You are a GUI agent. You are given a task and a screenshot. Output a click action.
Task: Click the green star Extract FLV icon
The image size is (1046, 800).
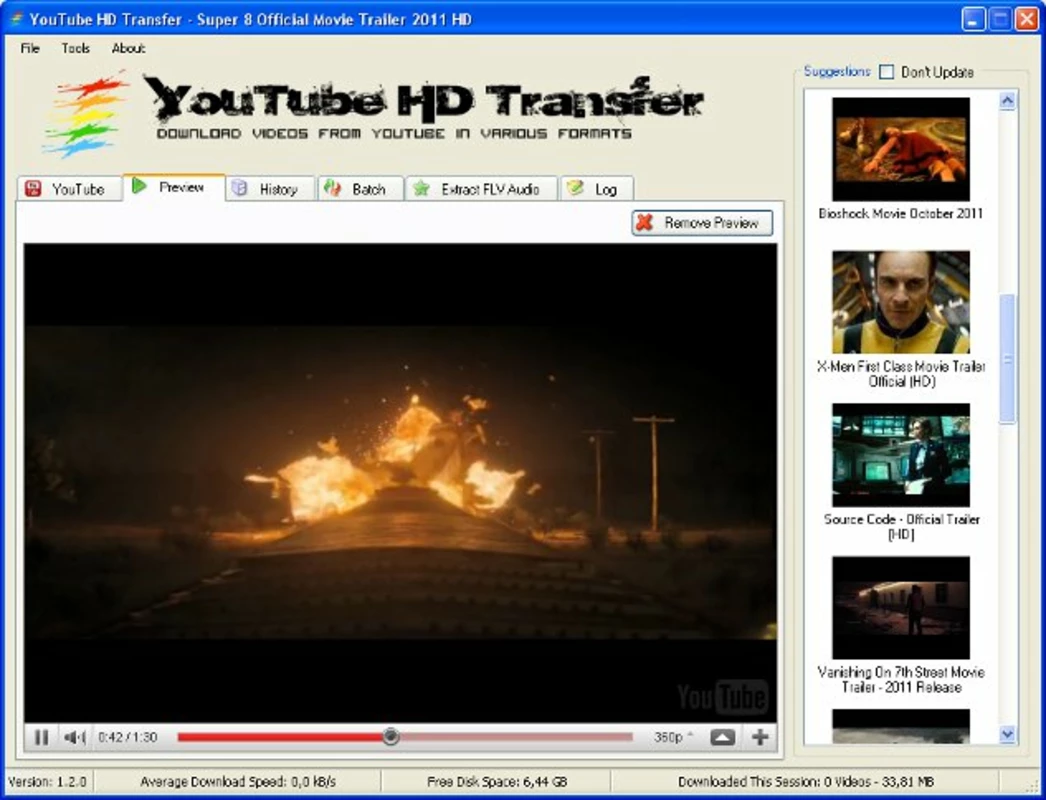[x=421, y=188]
